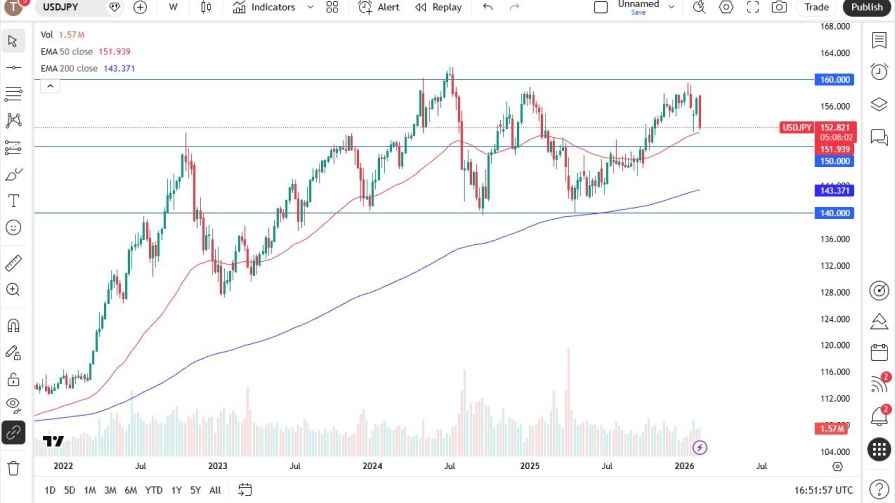Viewport: 895px width, 503px height.
Task: Open the Indicators menu
Action: click(264, 7)
